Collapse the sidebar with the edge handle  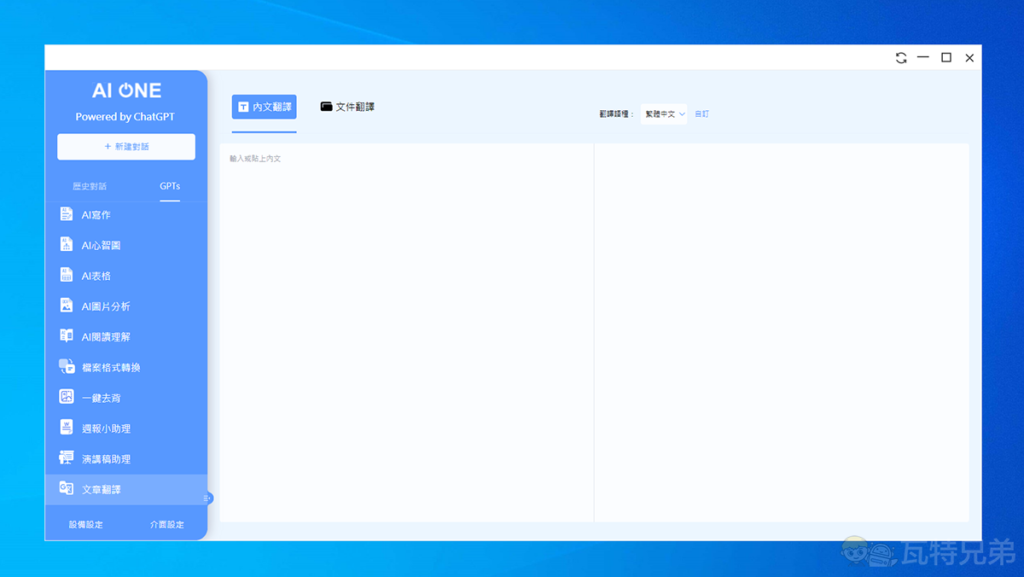[x=207, y=498]
